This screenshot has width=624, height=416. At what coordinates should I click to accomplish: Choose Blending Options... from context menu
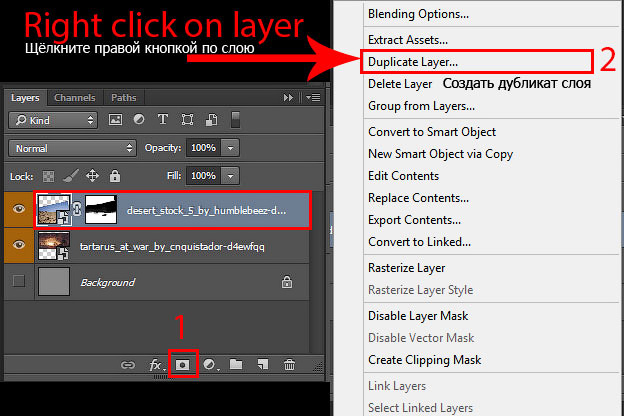(x=418, y=14)
